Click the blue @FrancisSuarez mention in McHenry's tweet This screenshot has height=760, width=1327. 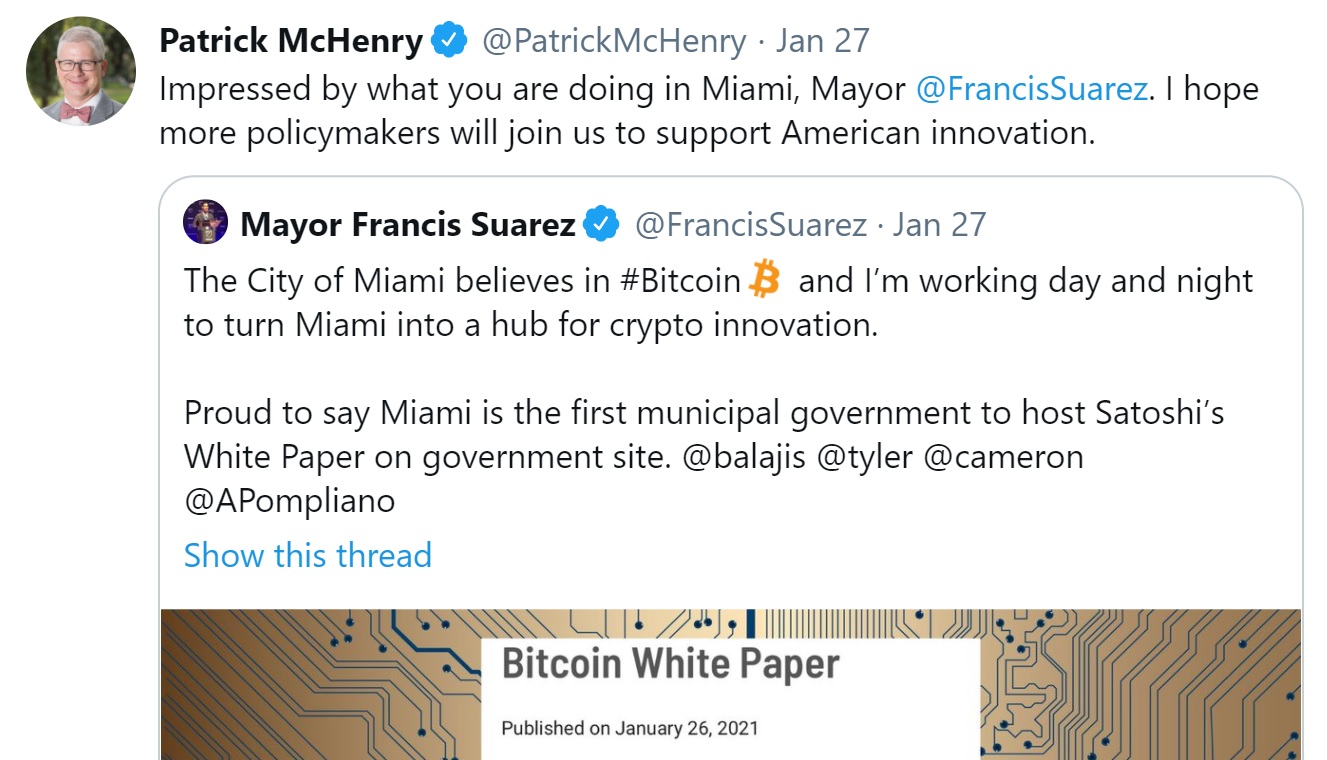pos(1031,89)
